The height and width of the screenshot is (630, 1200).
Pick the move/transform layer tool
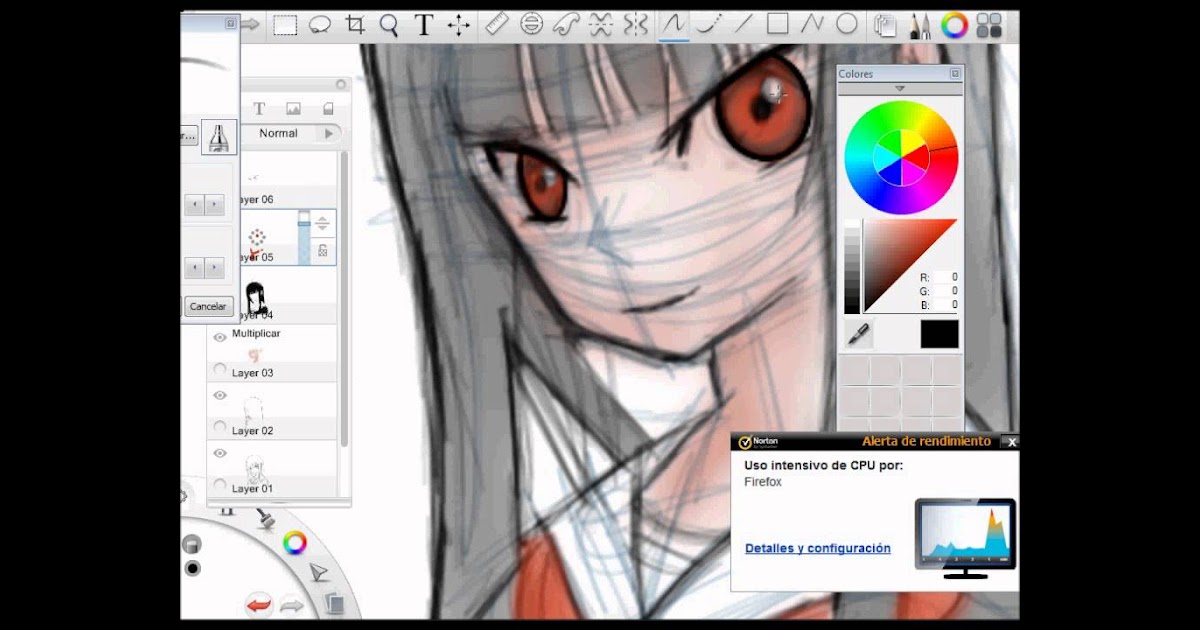coord(458,25)
